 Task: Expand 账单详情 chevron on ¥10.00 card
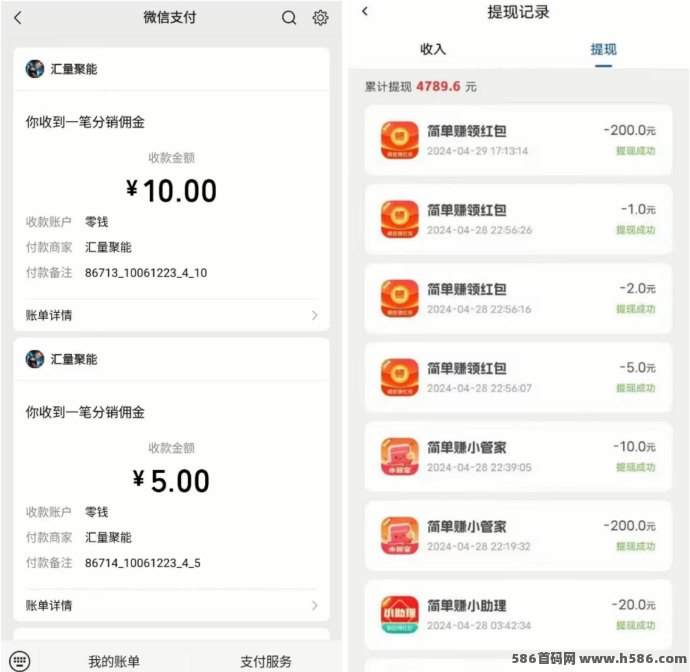(315, 315)
